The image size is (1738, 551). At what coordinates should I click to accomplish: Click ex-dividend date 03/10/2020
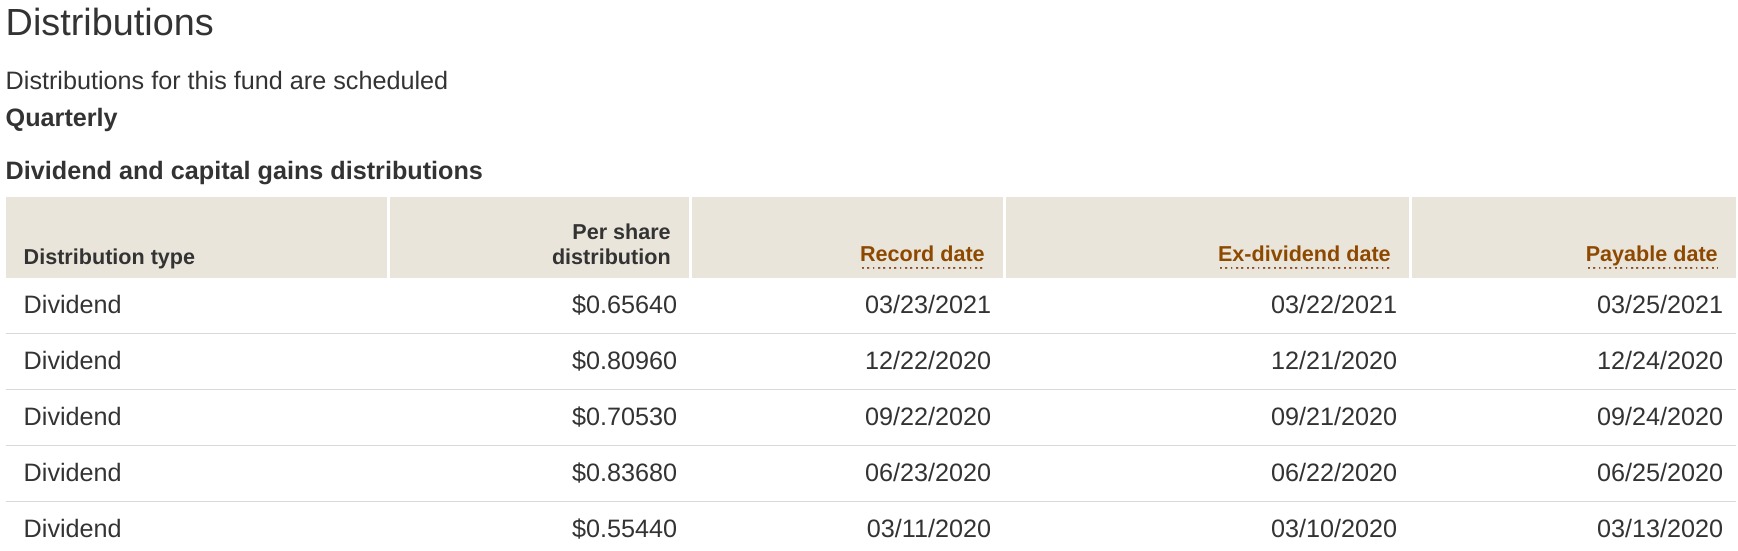coord(1333,529)
